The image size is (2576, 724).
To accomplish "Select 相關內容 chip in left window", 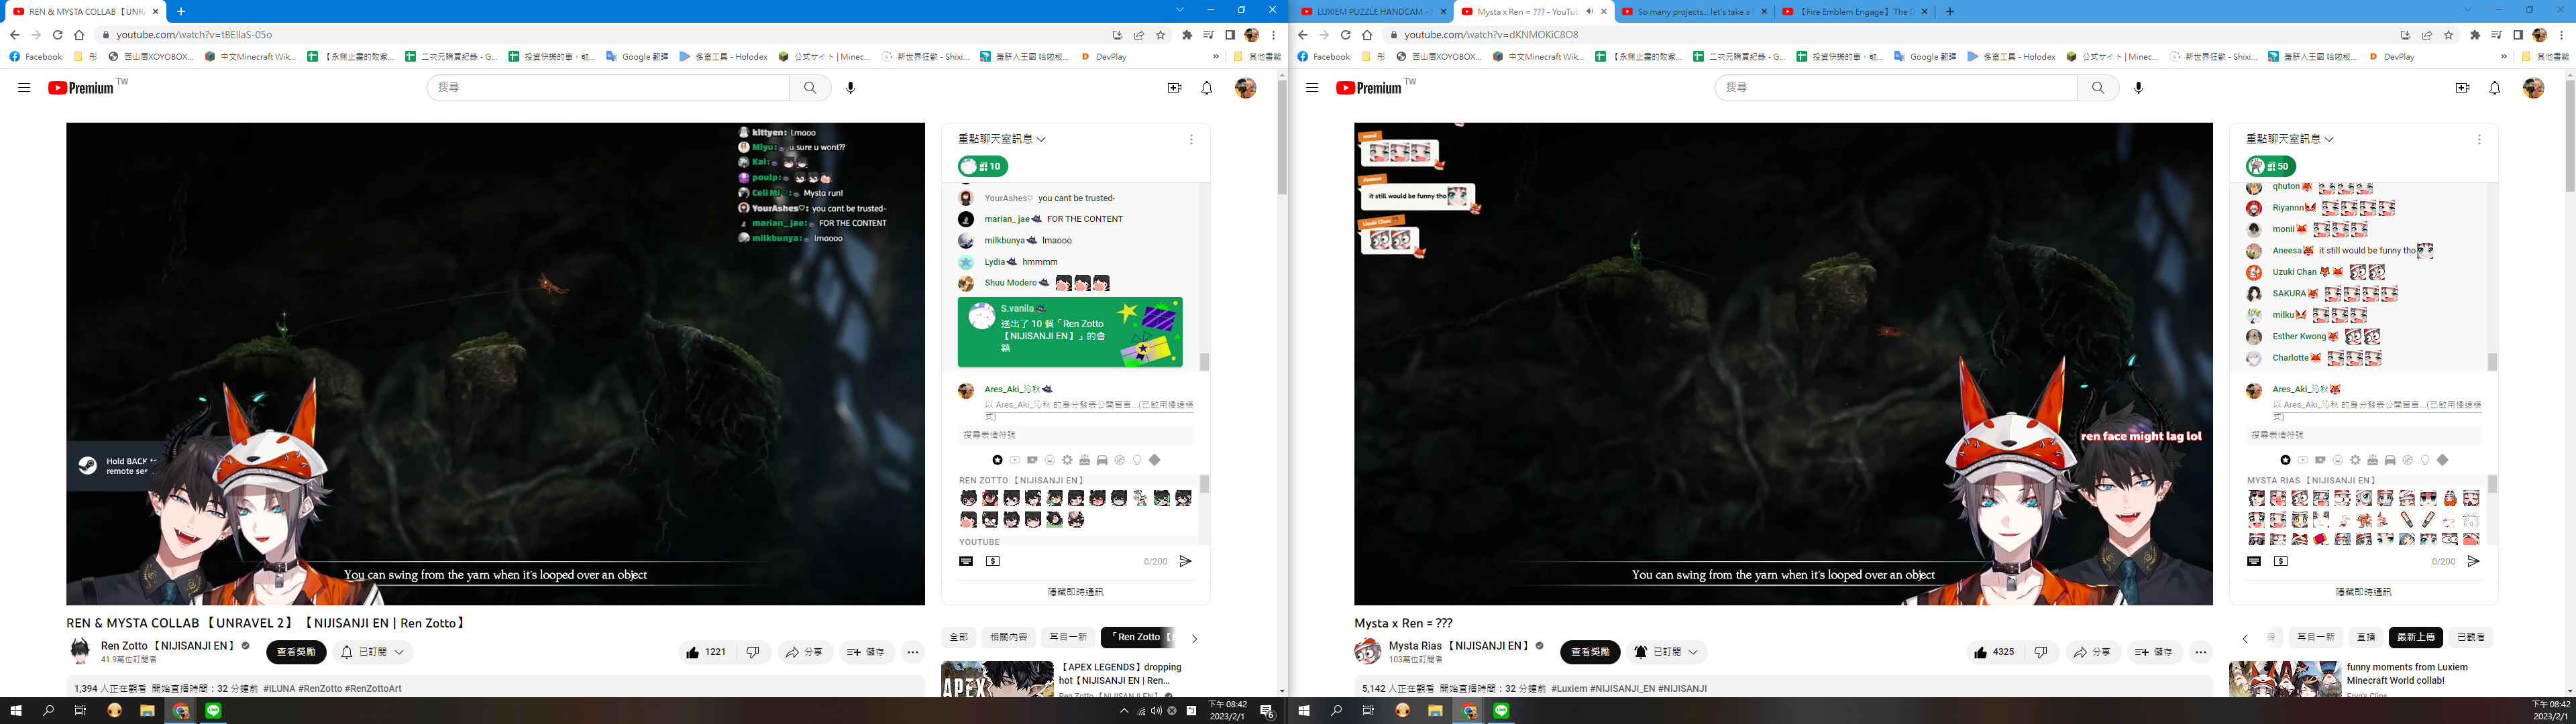I will [x=1008, y=637].
